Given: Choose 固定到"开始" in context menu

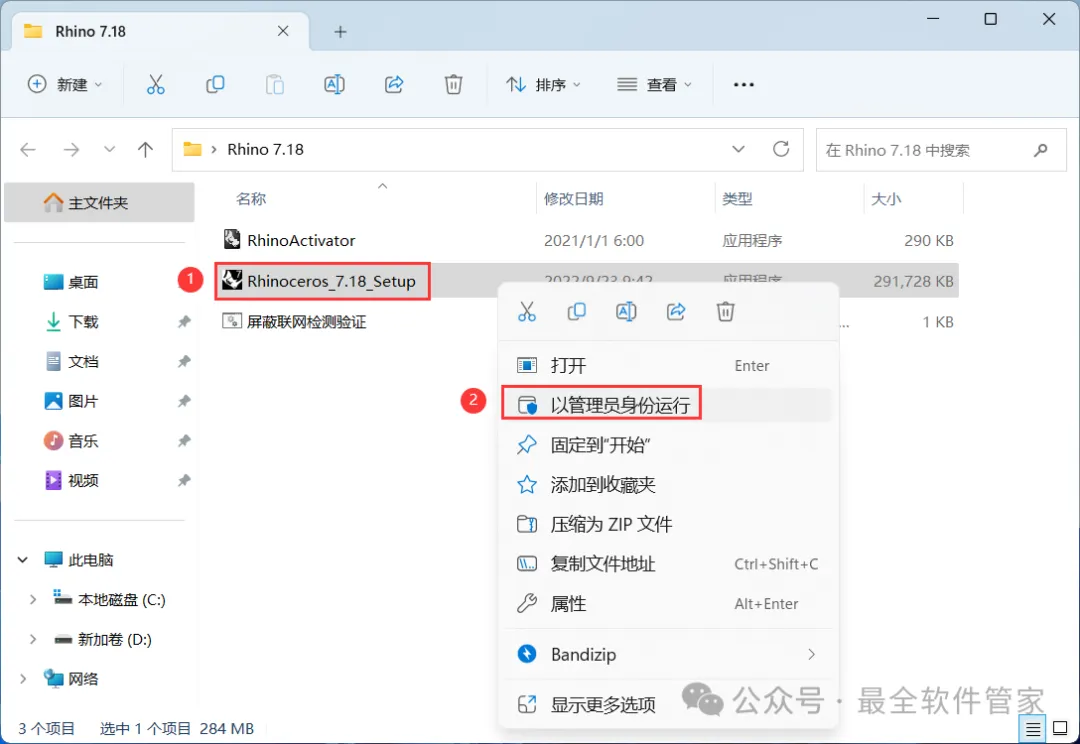Looking at the screenshot, I should tap(665, 444).
